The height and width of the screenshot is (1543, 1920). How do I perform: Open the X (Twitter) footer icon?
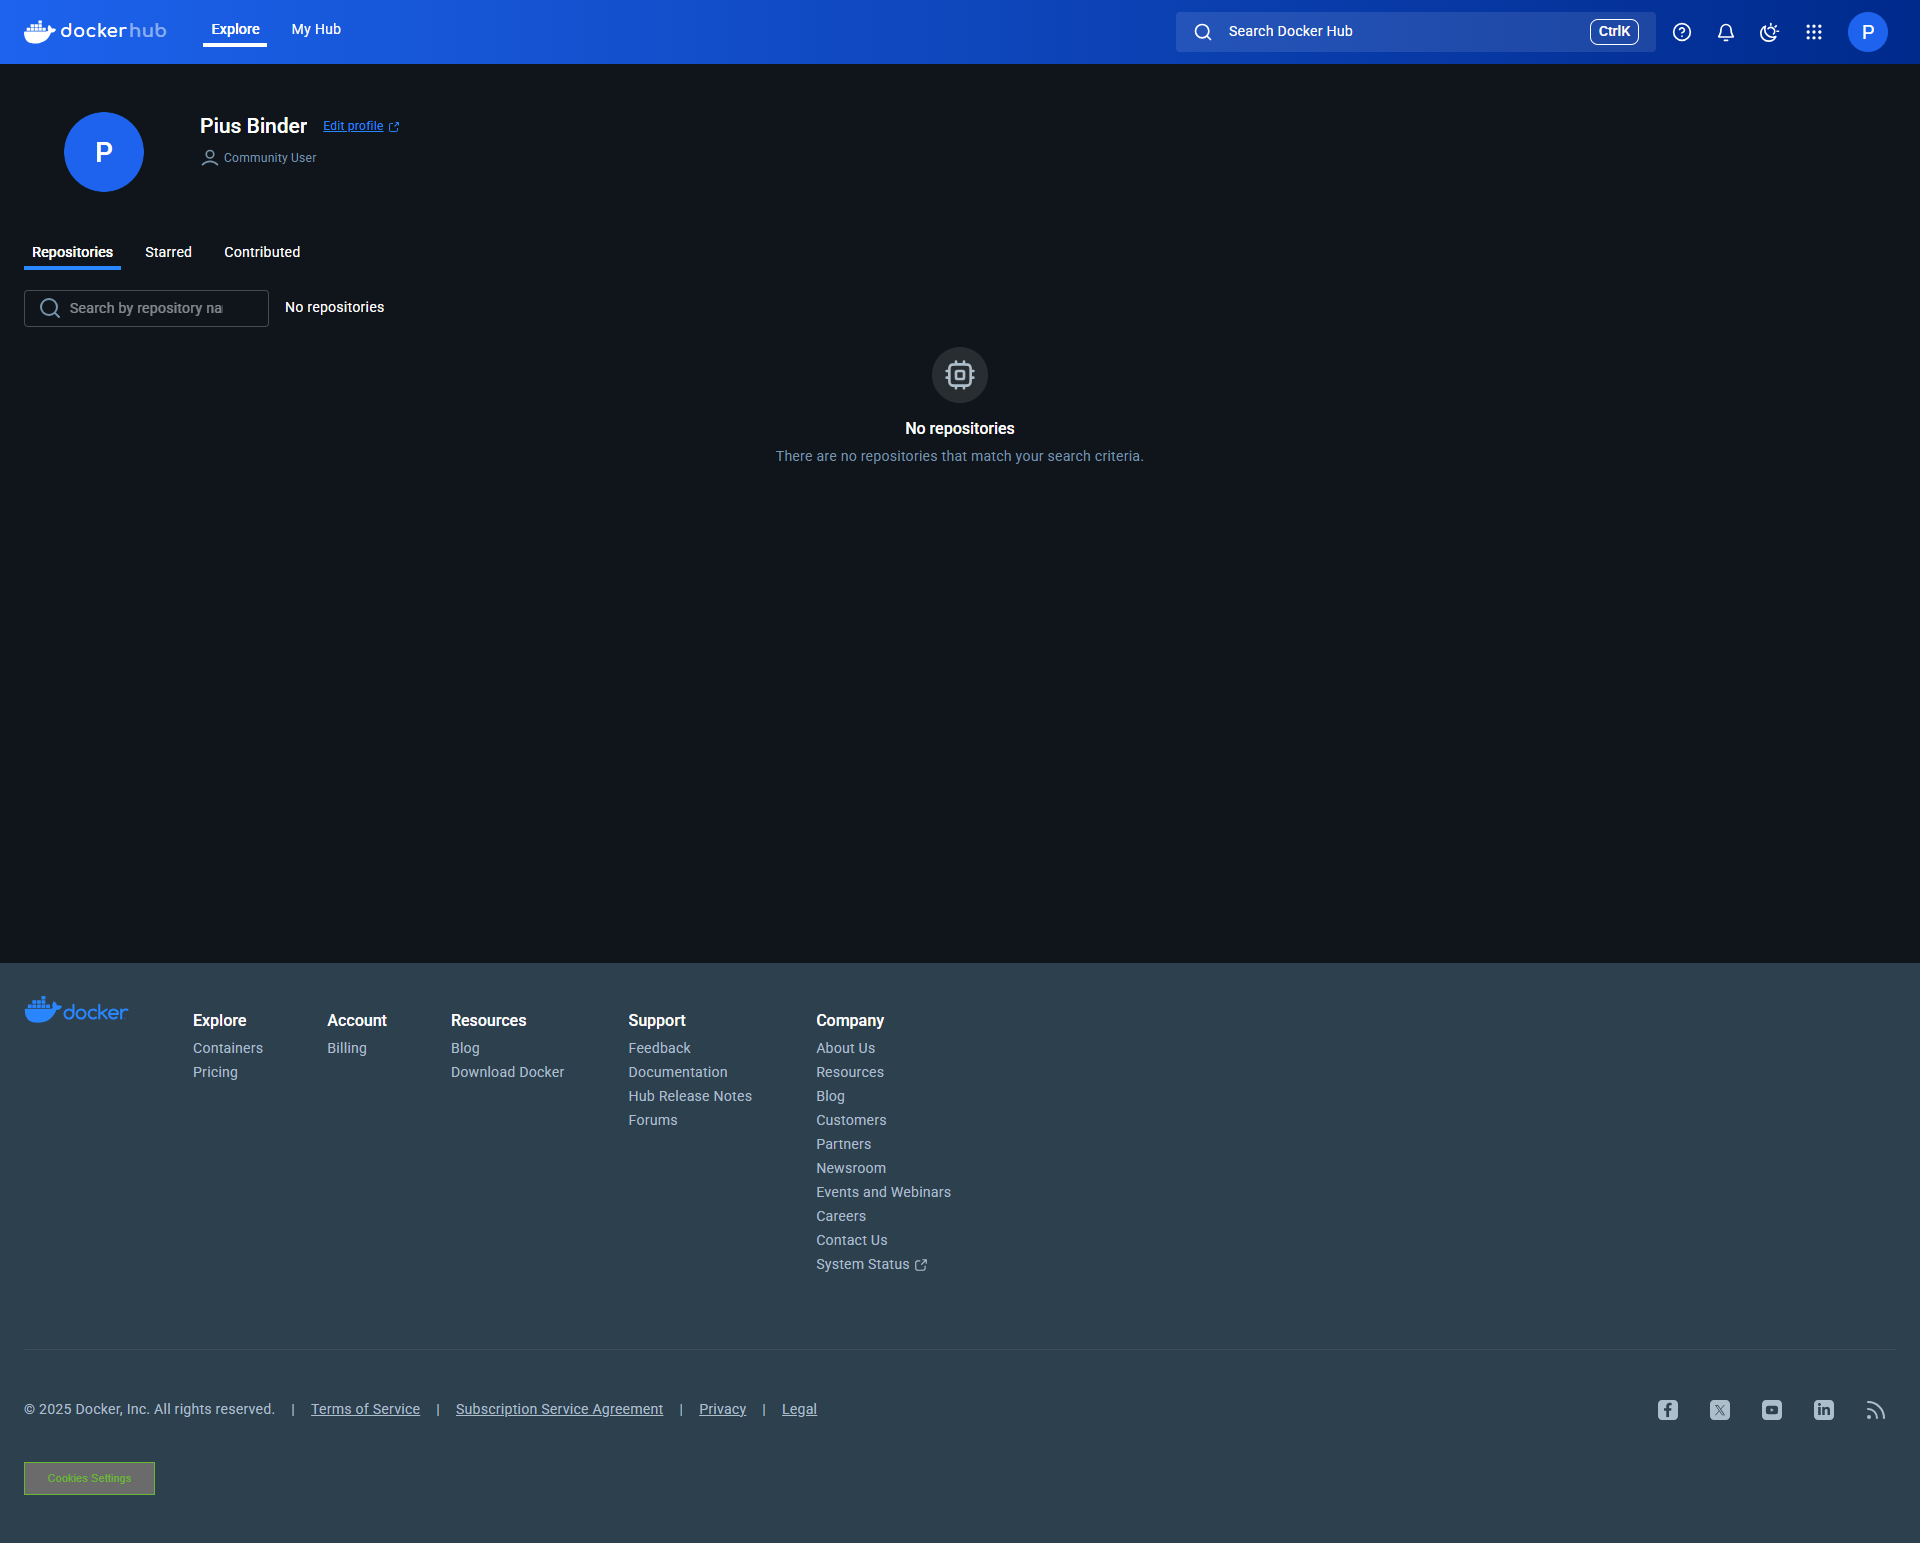coord(1720,1410)
